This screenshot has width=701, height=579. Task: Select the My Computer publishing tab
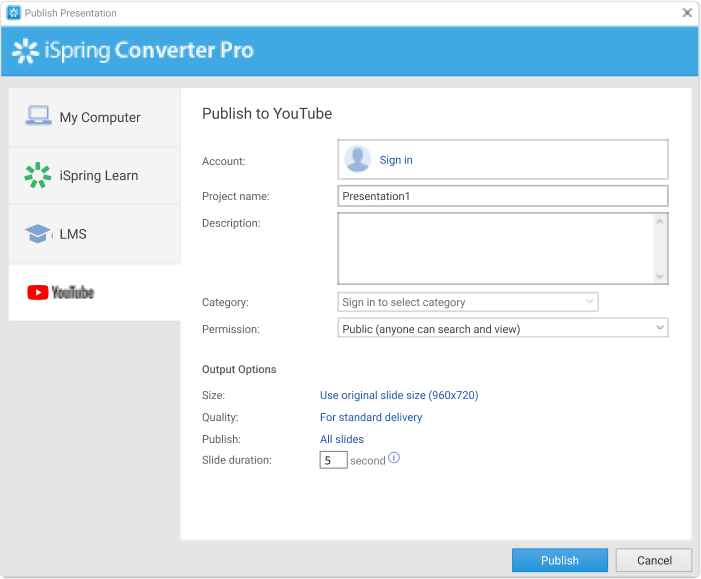pyautogui.click(x=95, y=117)
